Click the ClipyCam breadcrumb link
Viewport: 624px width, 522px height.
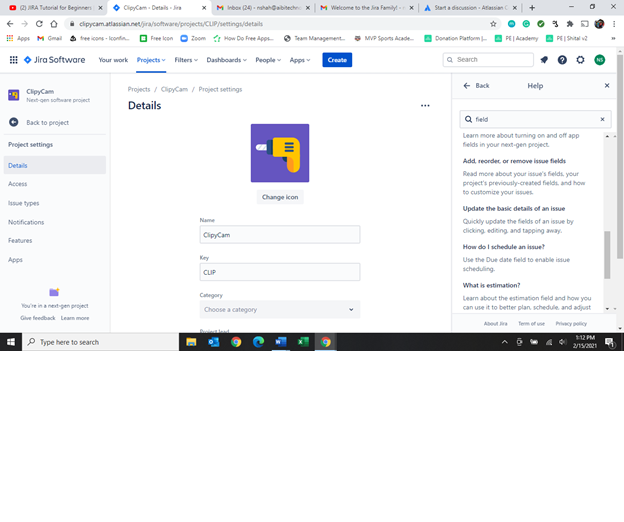tap(174, 89)
